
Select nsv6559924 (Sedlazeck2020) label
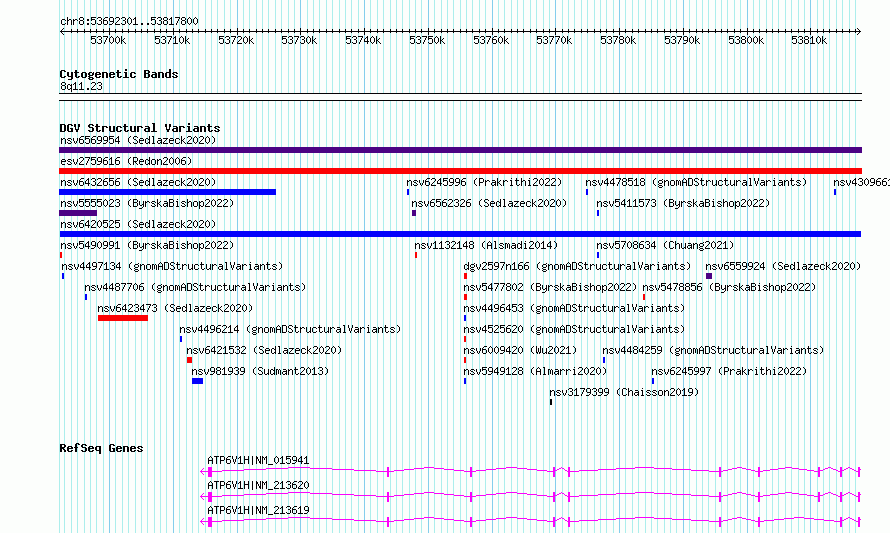coord(783,266)
